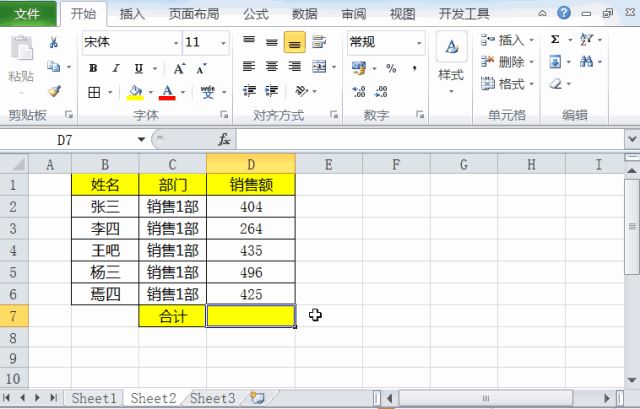Image resolution: width=640 pixels, height=409 pixels.
Task: Switch to the 公式 ribbon tab
Action: point(256,14)
